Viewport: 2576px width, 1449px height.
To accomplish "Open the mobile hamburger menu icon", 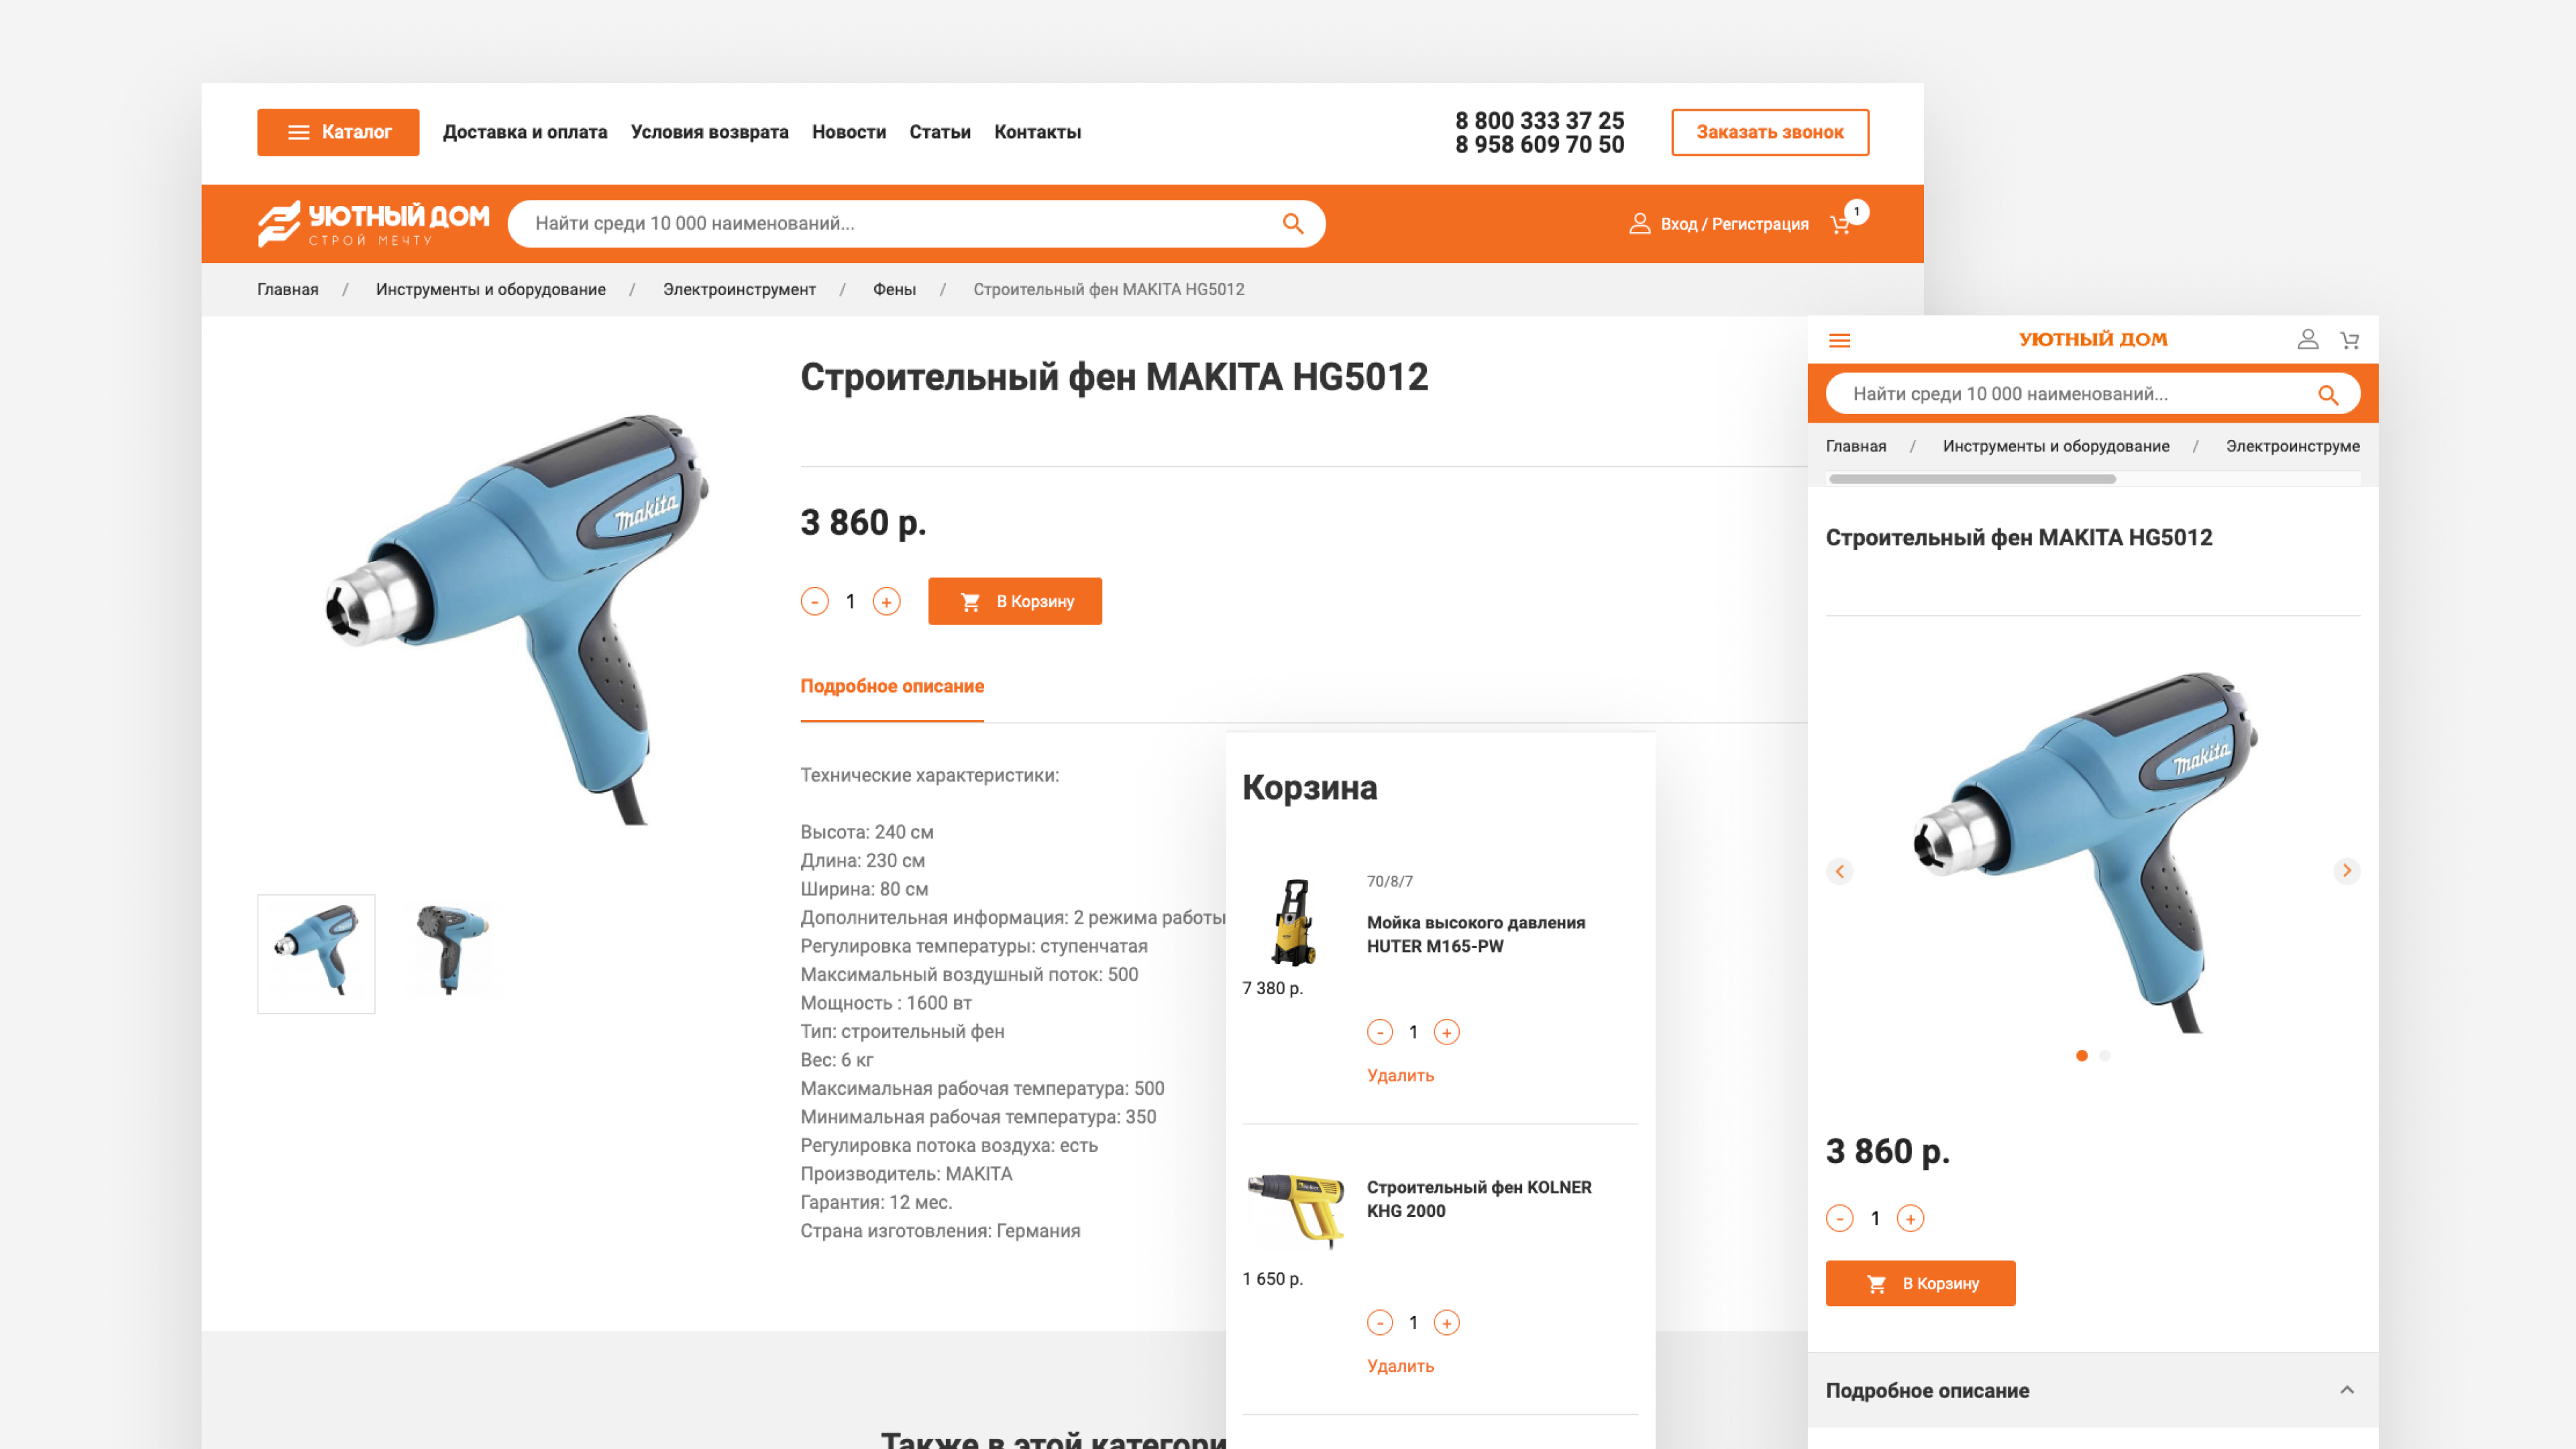I will [x=1839, y=340].
